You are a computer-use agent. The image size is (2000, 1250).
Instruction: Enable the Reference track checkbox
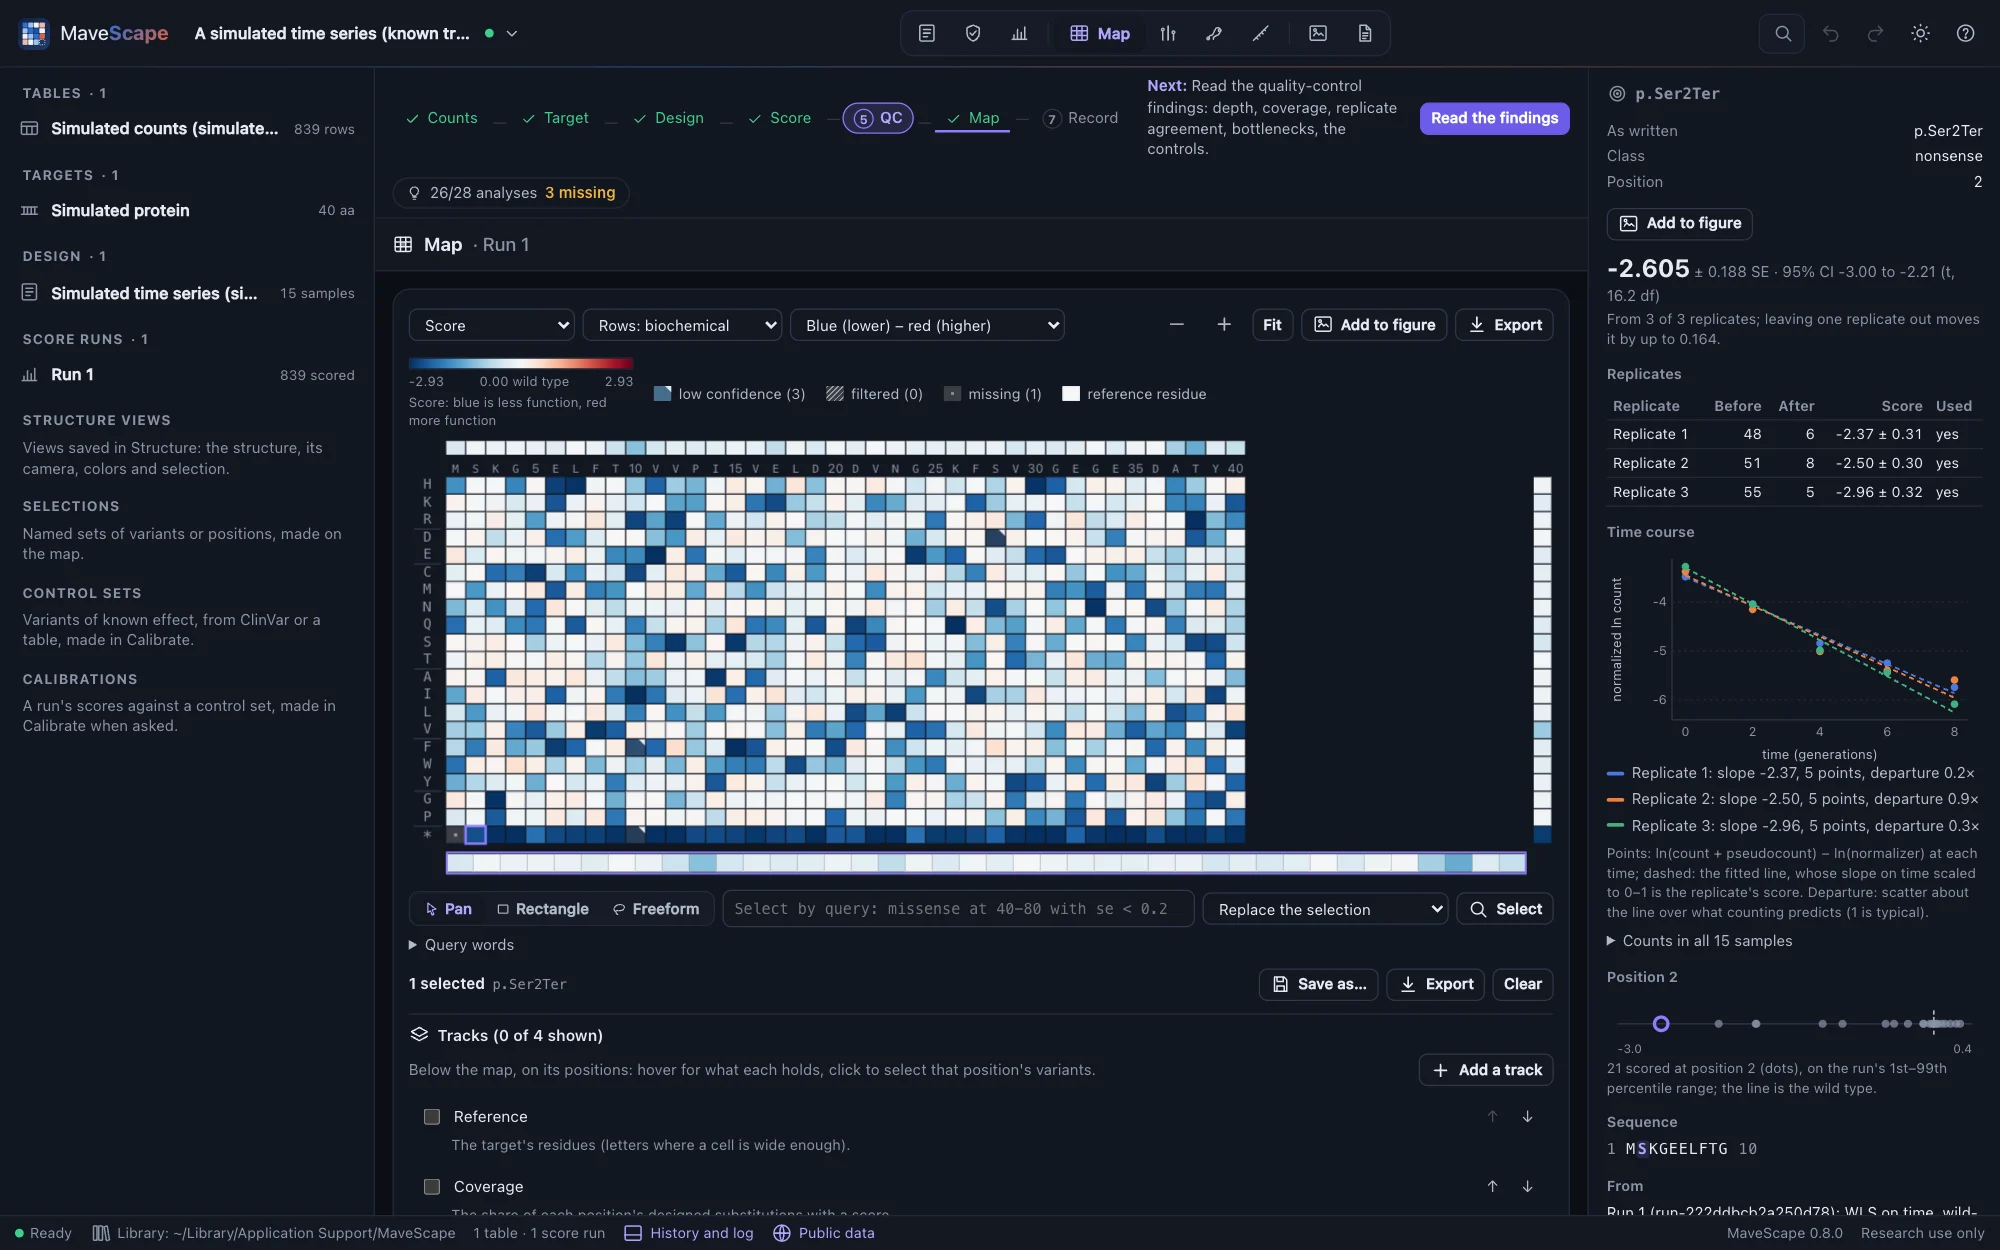[x=432, y=1116]
